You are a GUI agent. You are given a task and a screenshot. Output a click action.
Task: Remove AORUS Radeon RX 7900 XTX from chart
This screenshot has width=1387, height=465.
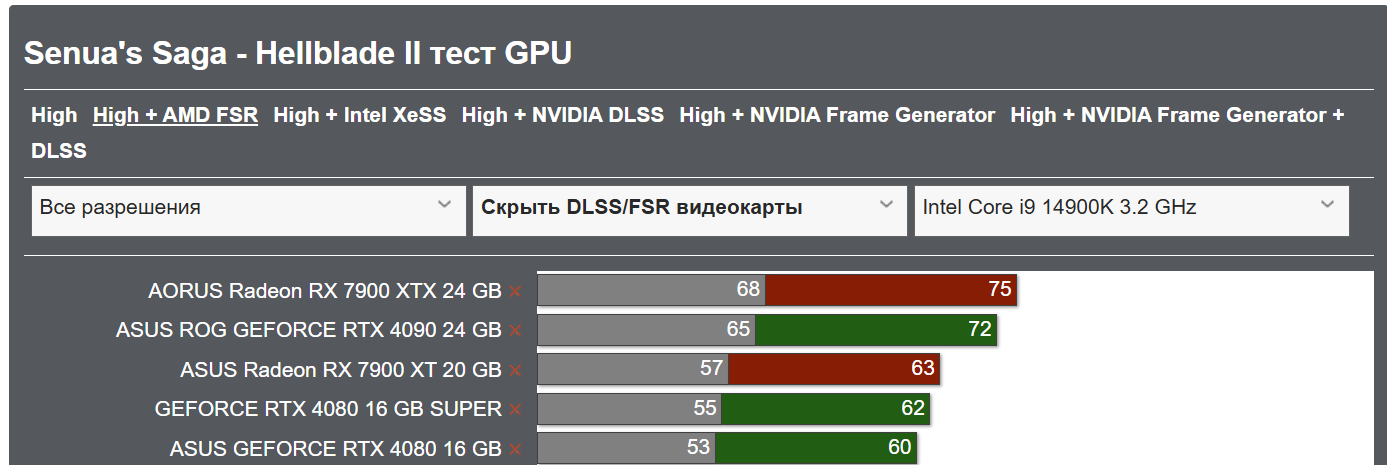[515, 292]
